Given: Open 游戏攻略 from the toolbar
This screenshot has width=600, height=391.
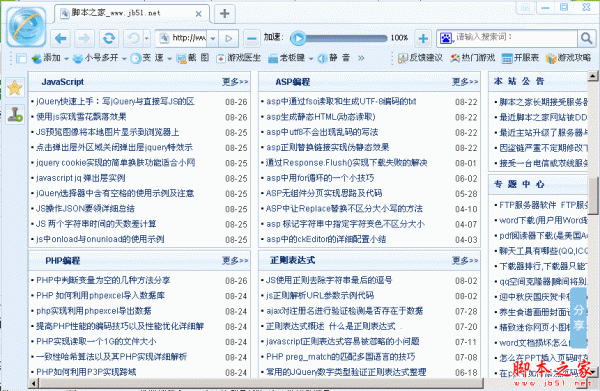Looking at the screenshot, I should (x=568, y=58).
